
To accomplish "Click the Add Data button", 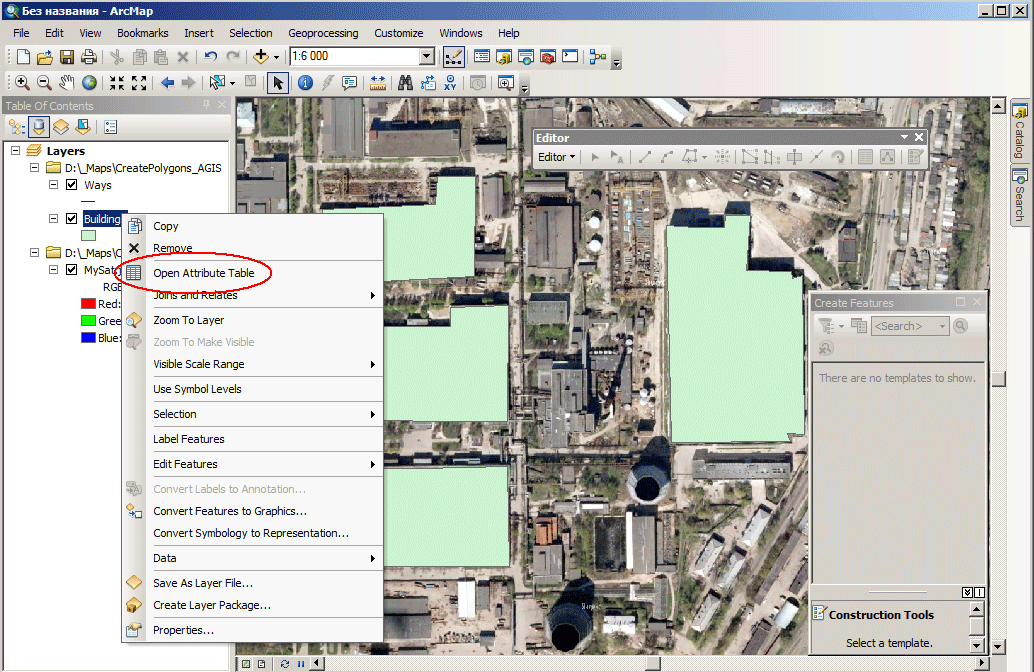I will (x=261, y=57).
